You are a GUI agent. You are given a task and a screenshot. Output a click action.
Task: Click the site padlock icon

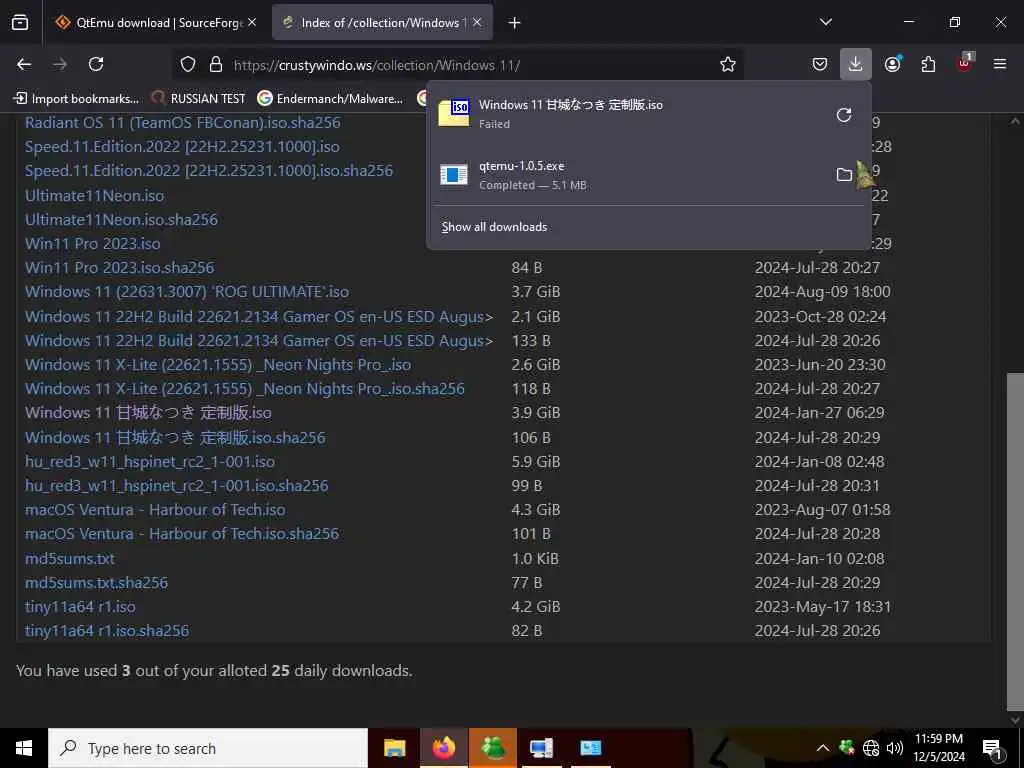[x=216, y=64]
